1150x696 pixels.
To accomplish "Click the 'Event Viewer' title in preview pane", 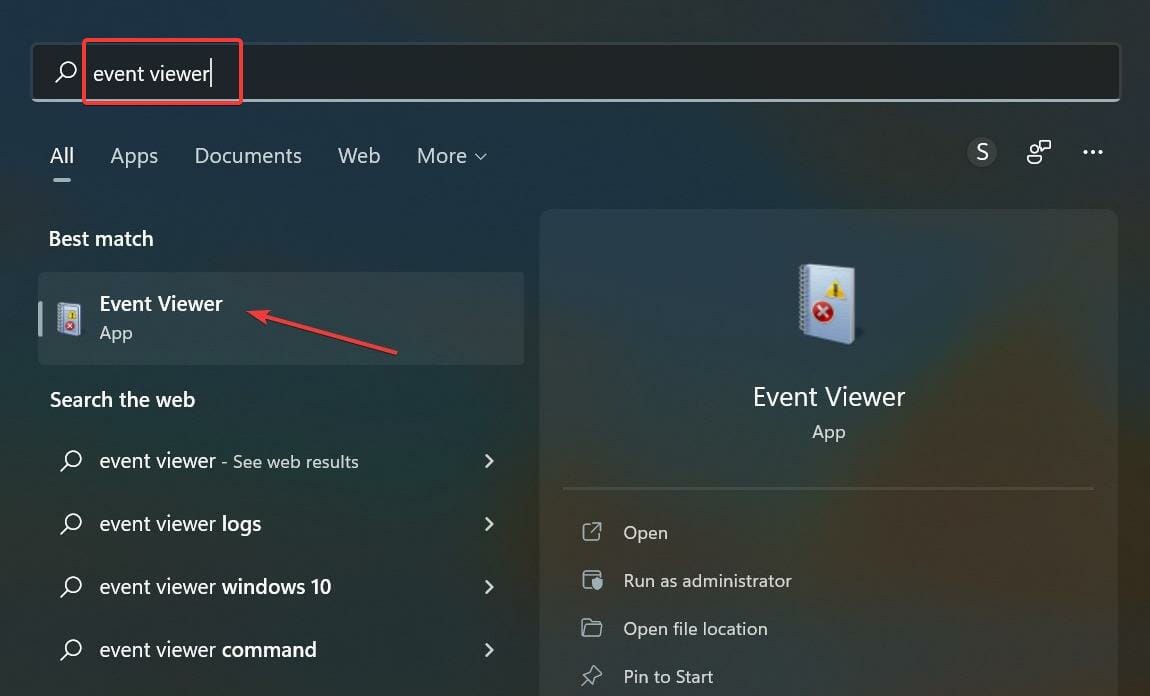I will [x=829, y=397].
